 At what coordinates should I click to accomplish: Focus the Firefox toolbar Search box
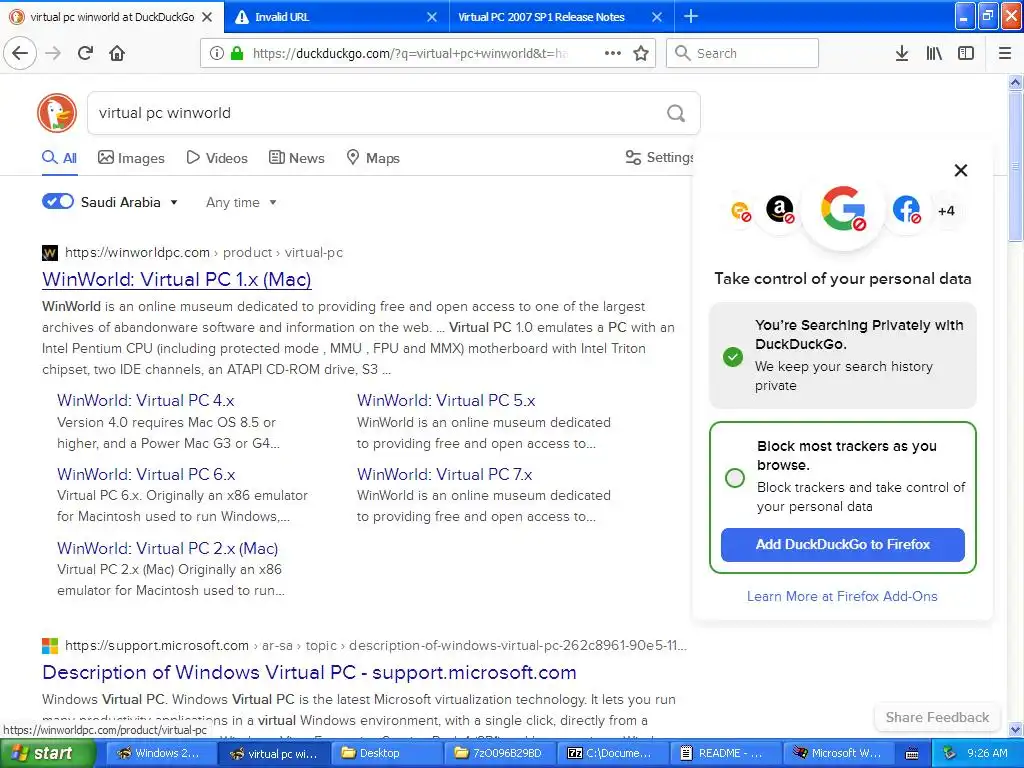742,53
